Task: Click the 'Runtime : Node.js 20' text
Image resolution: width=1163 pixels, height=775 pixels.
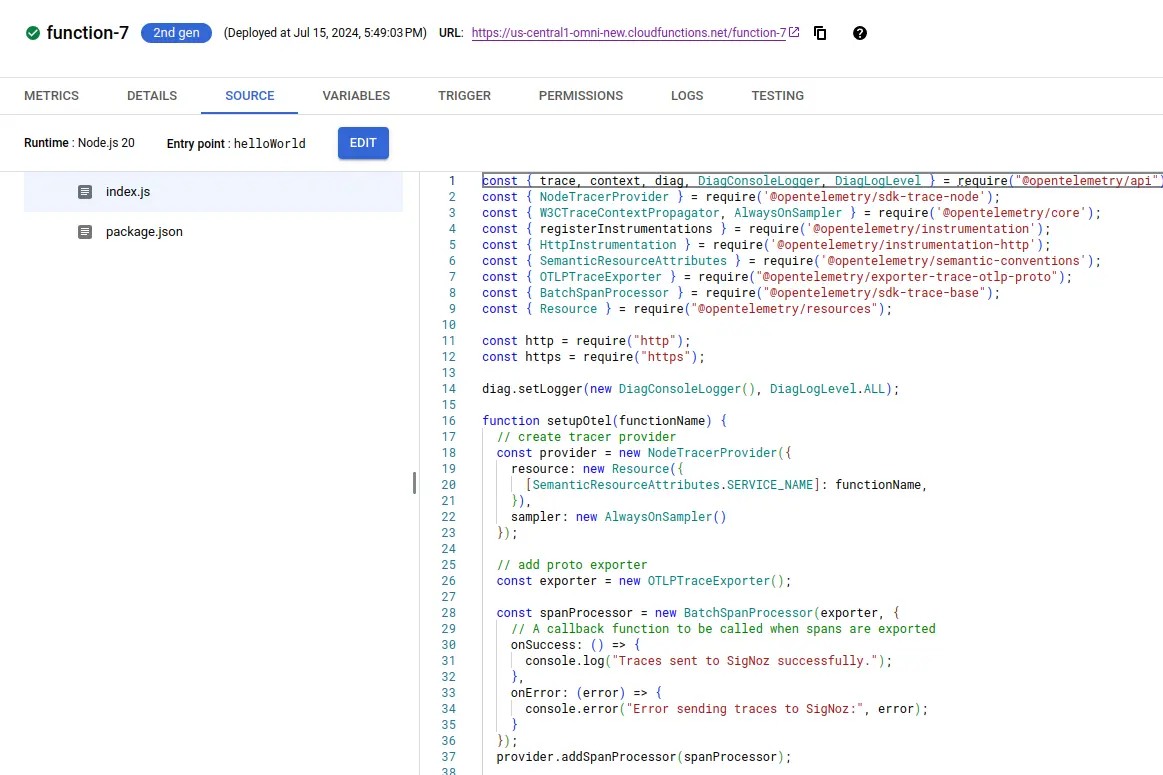Action: [x=79, y=143]
